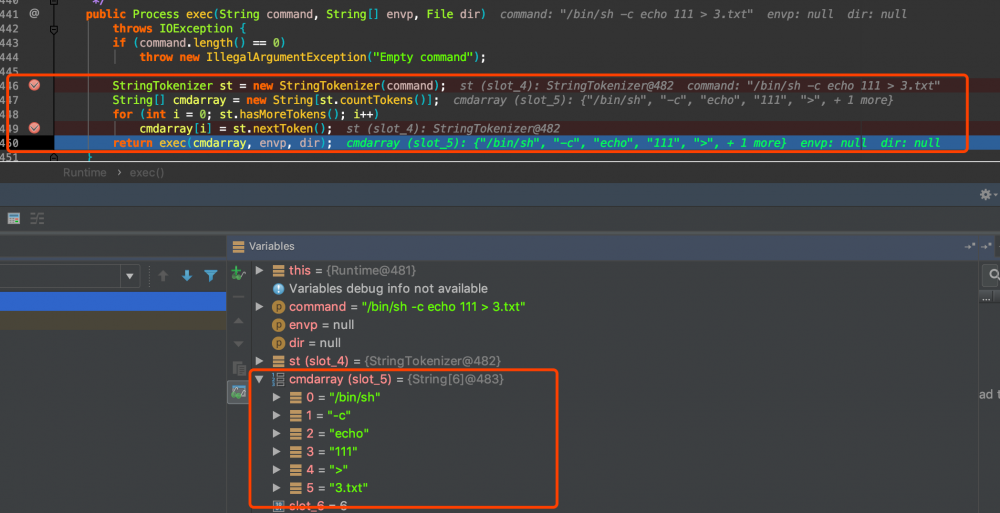The height and width of the screenshot is (513, 1000).
Task: Click Move Watch Up arrow in Variables toolbar
Action: (x=239, y=321)
